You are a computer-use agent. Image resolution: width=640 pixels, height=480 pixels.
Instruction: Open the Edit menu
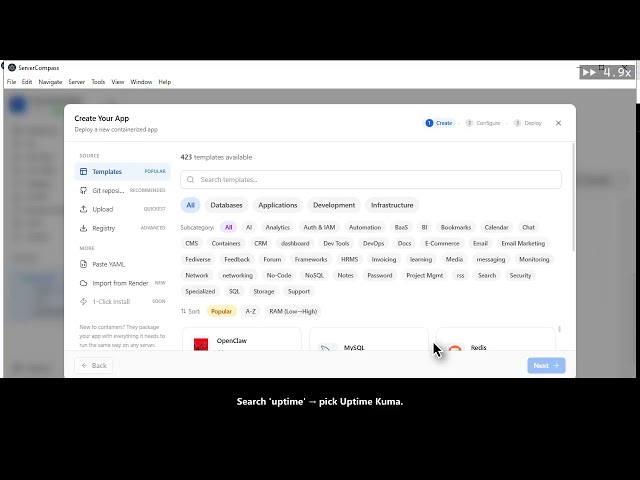pyautogui.click(x=27, y=82)
